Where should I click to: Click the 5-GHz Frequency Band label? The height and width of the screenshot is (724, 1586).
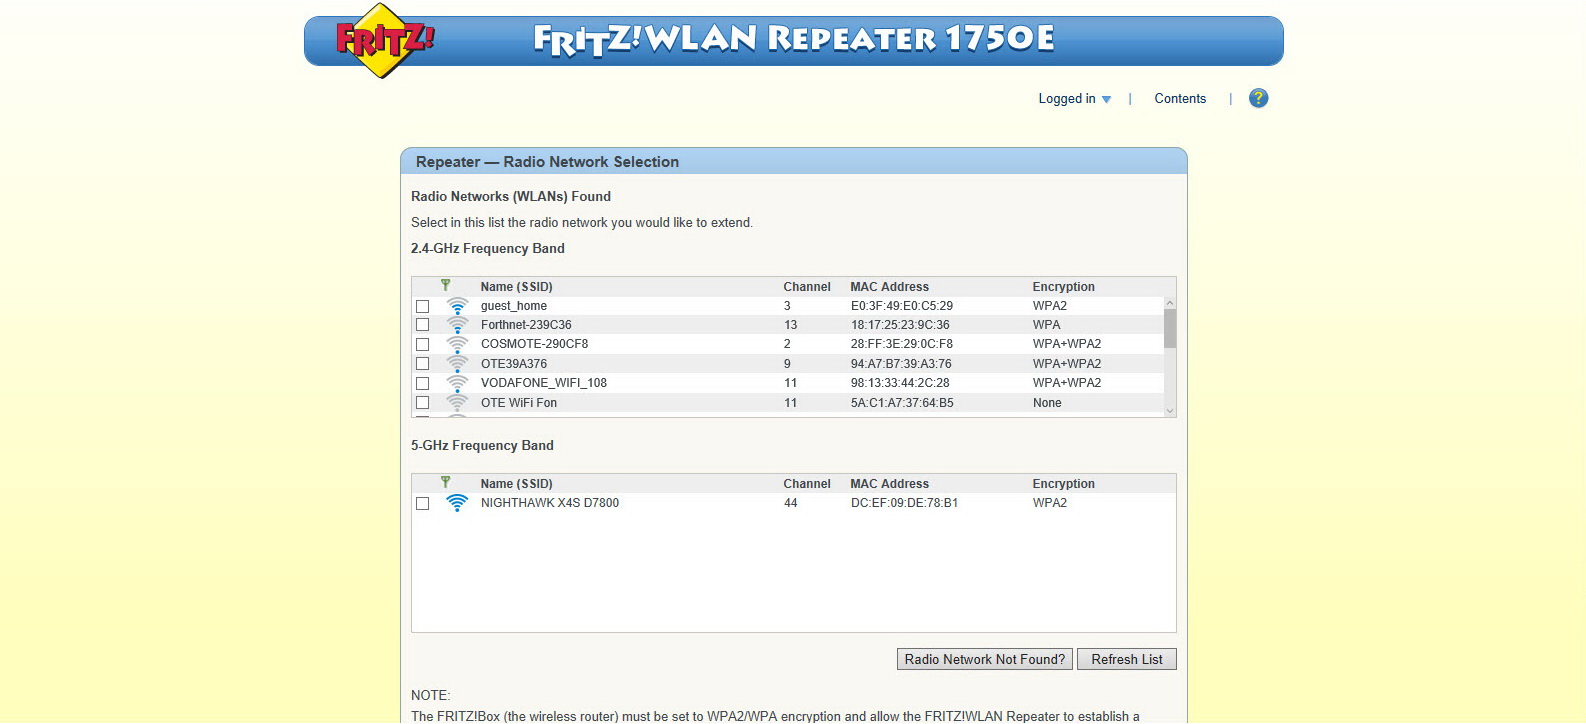tap(482, 446)
